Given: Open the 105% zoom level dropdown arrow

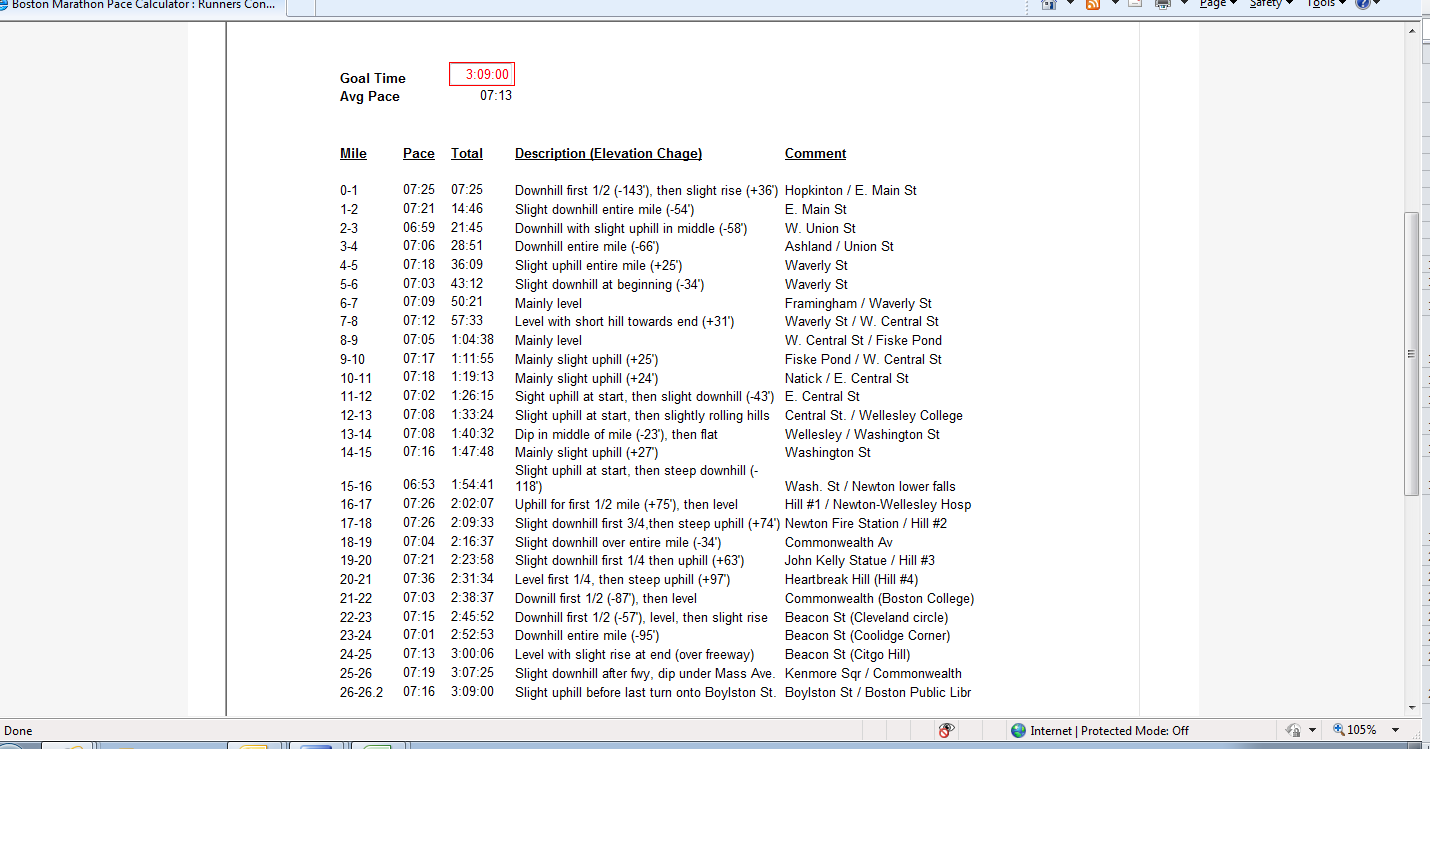Looking at the screenshot, I should pyautogui.click(x=1396, y=731).
